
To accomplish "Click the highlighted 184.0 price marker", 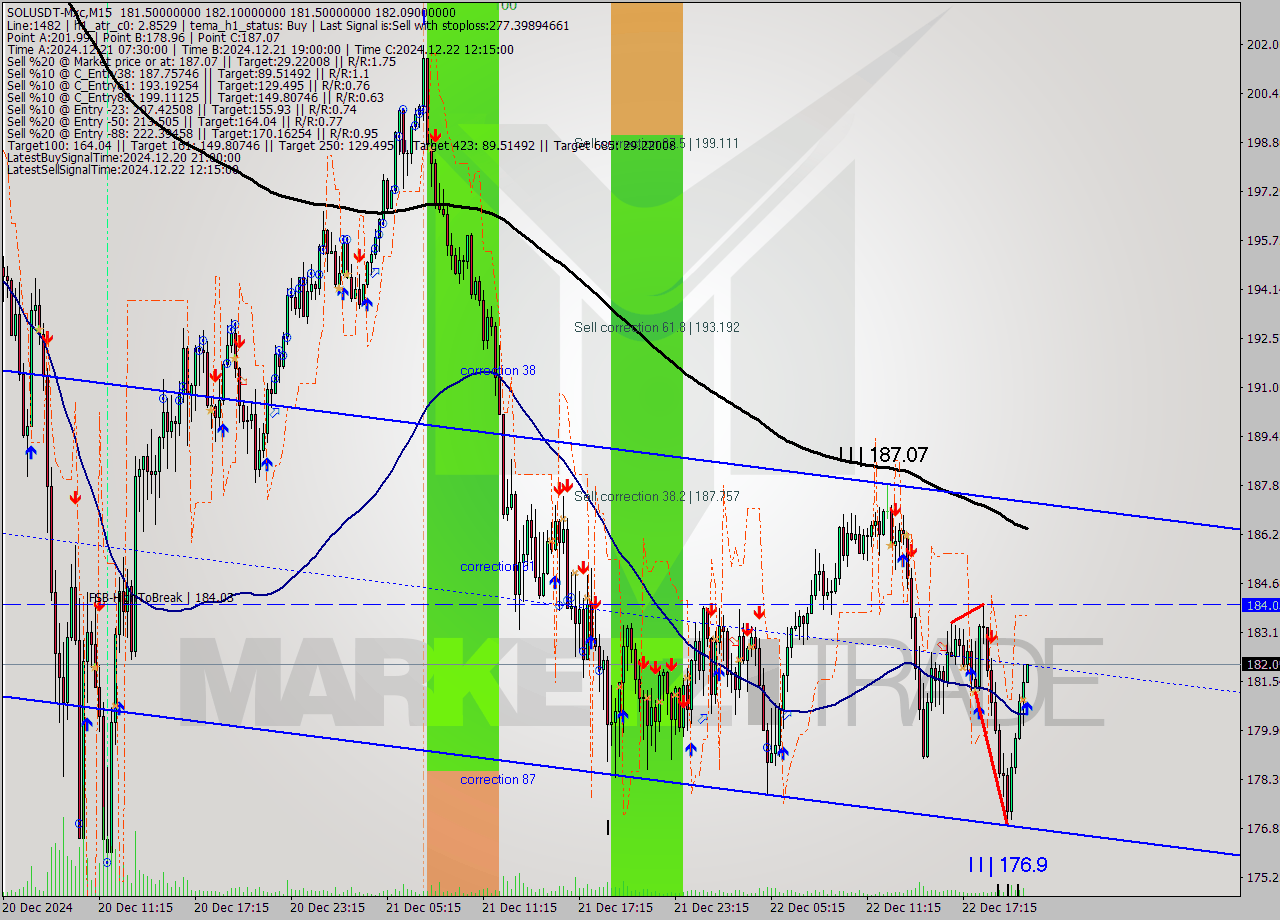I will coord(1260,605).
